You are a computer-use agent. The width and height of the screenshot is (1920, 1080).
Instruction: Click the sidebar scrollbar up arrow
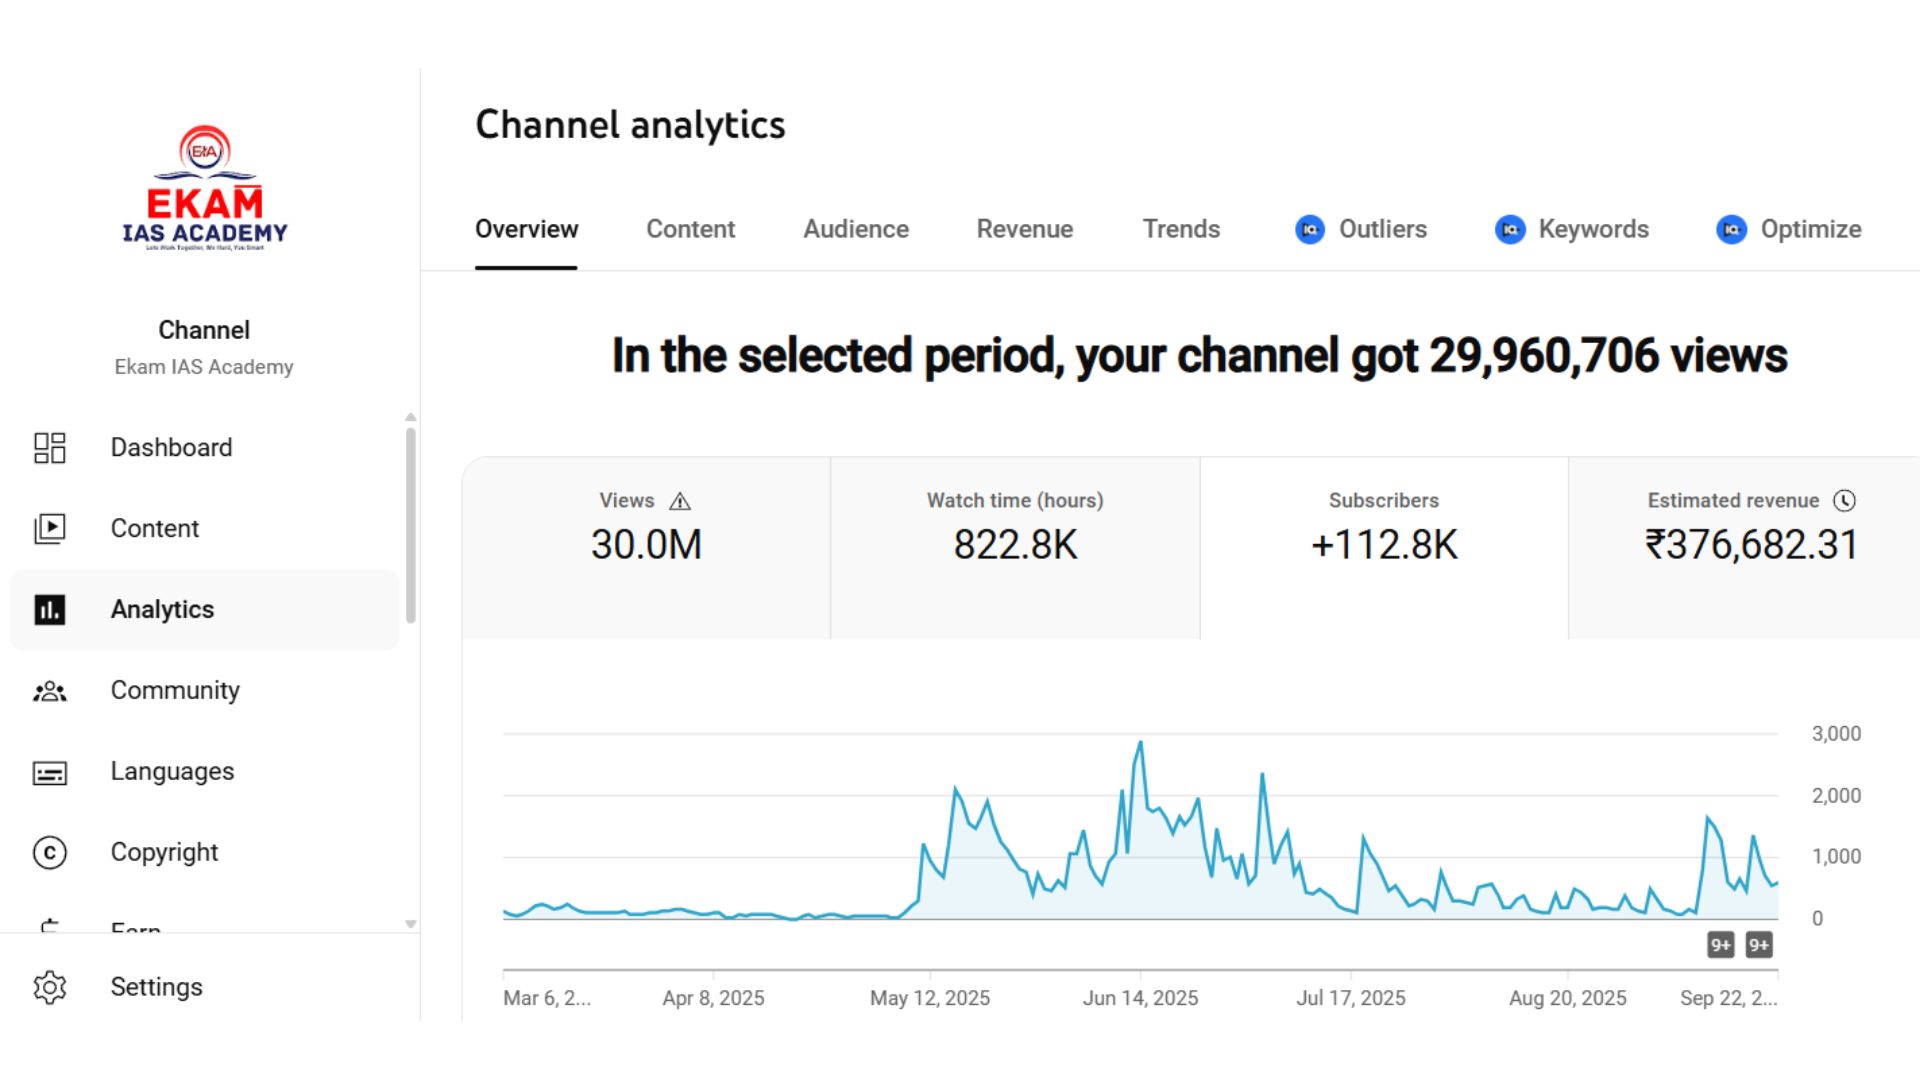410,417
